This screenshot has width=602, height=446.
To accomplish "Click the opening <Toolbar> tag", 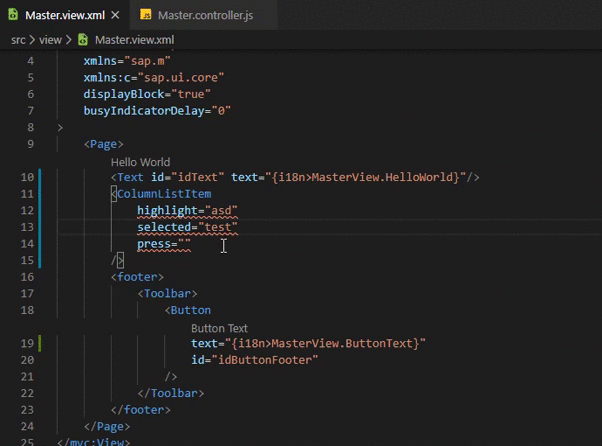I will tap(167, 294).
